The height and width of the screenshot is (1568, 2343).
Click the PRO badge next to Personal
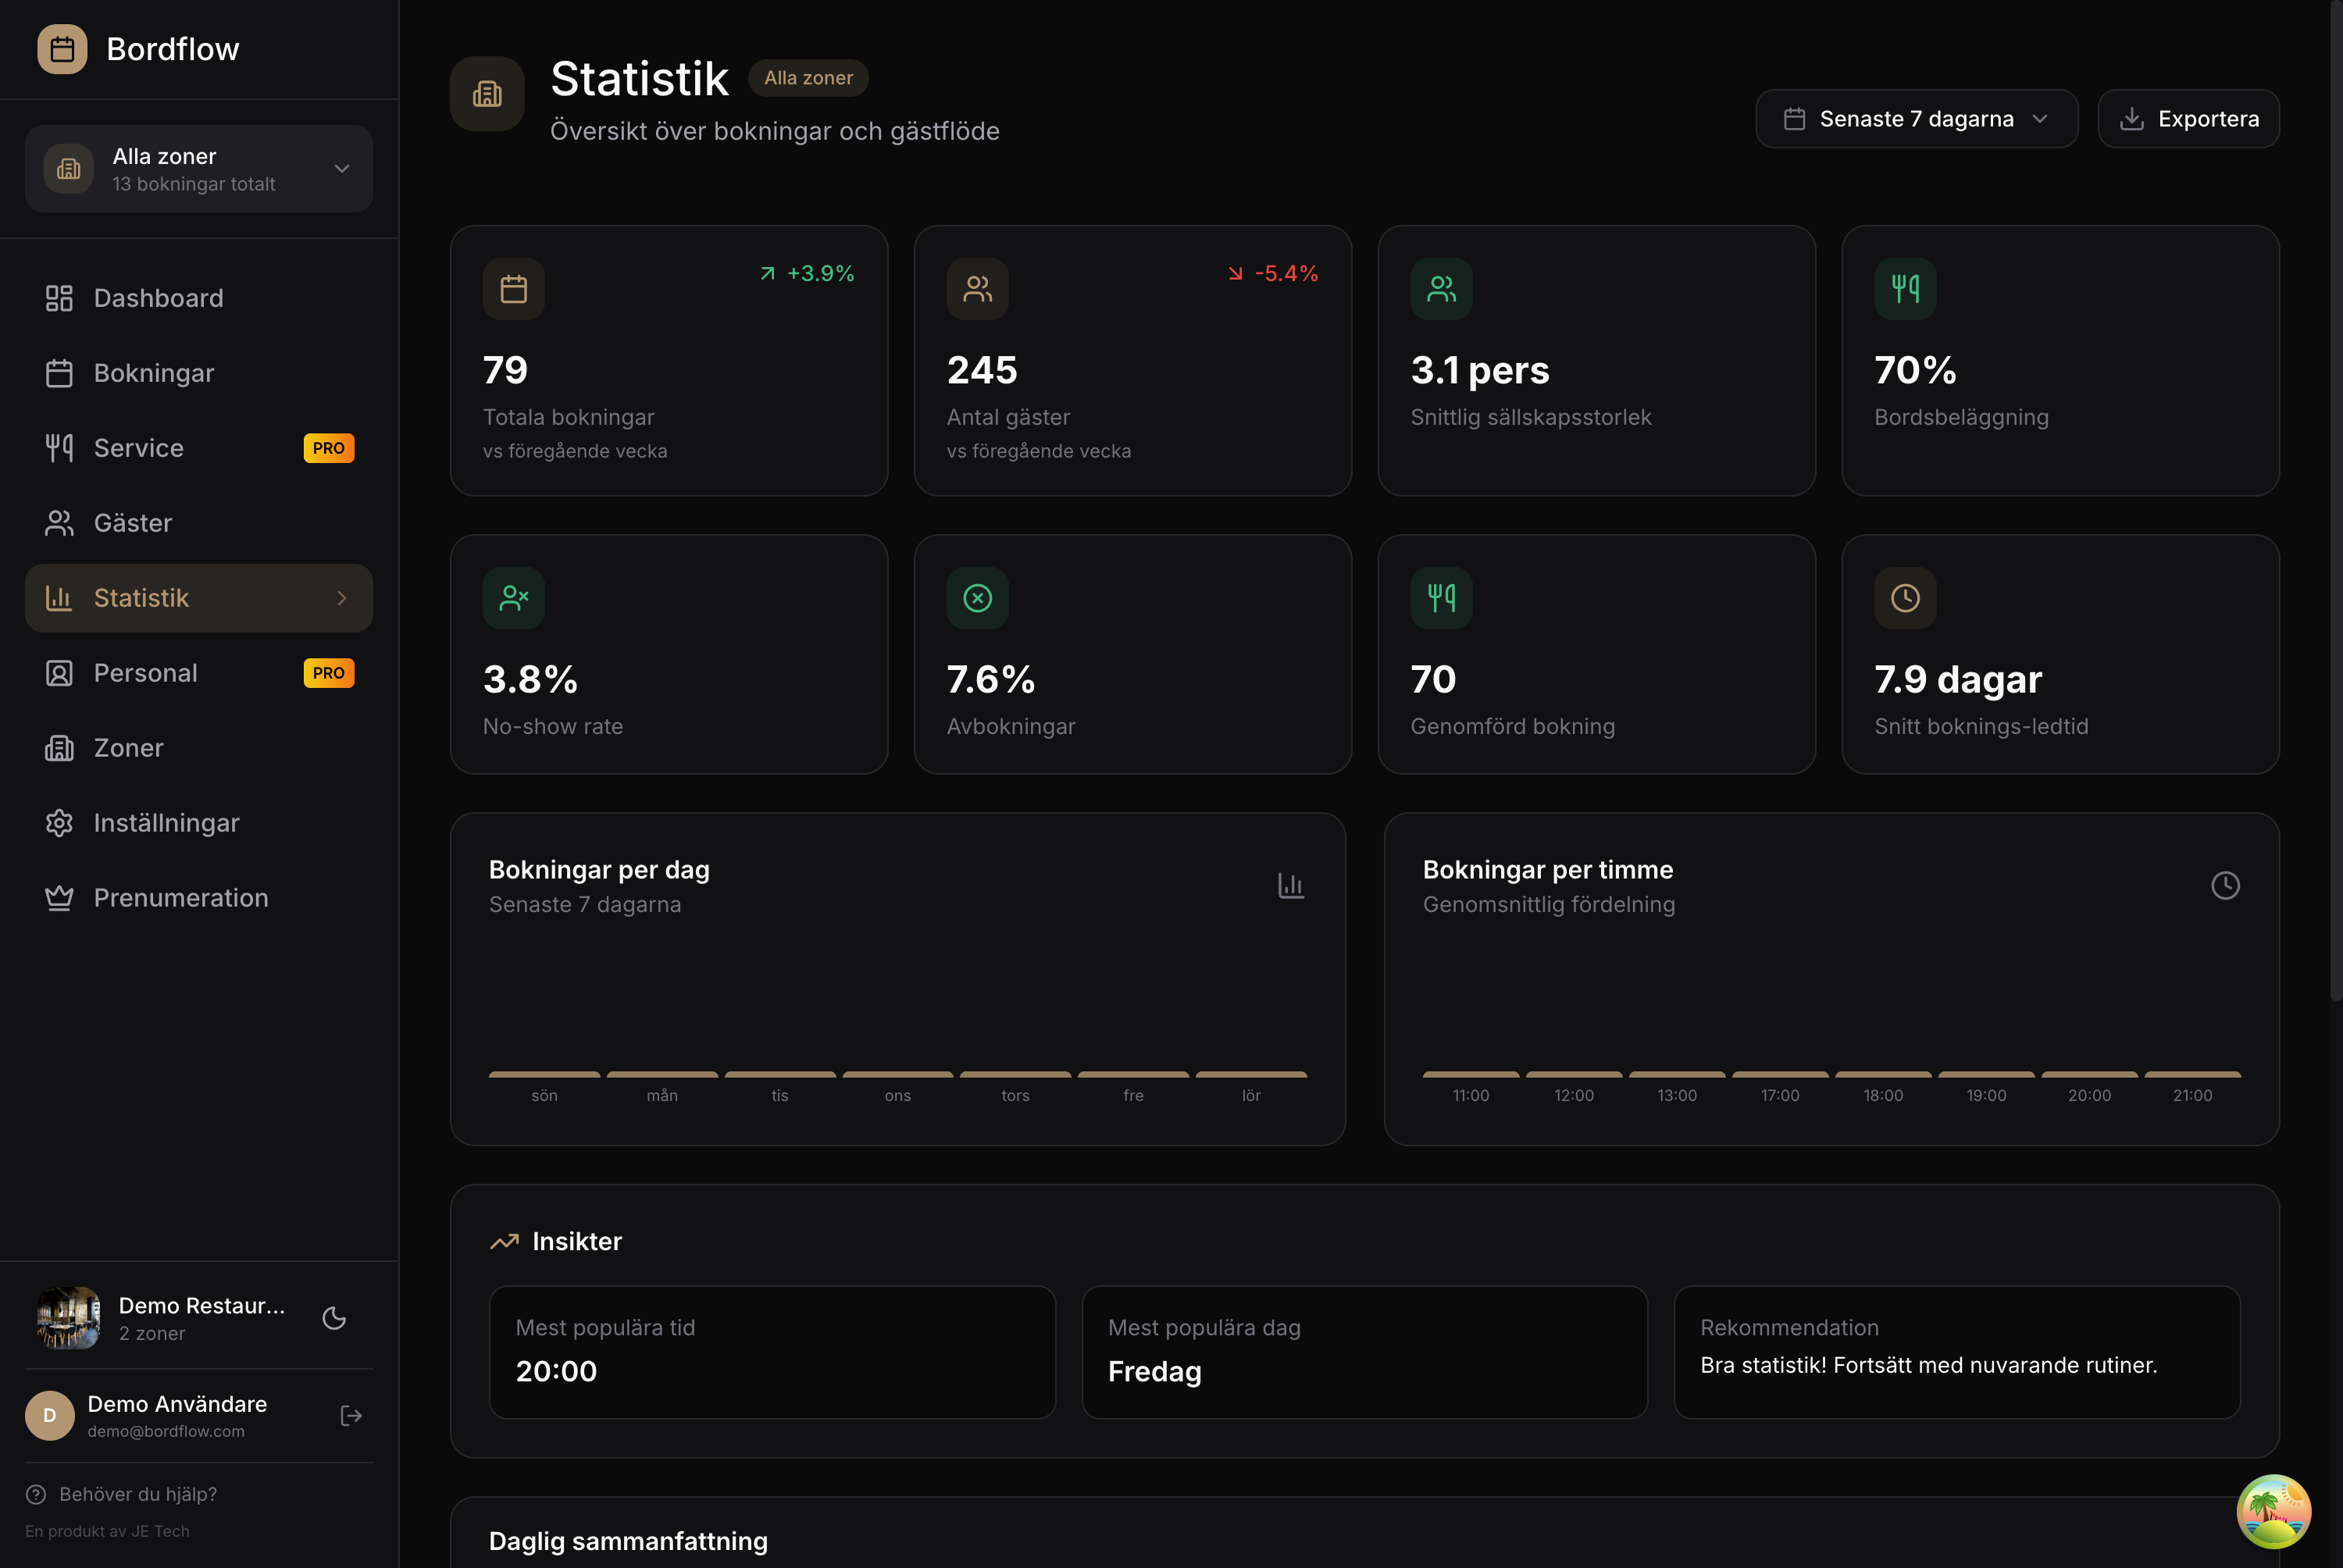(x=328, y=672)
